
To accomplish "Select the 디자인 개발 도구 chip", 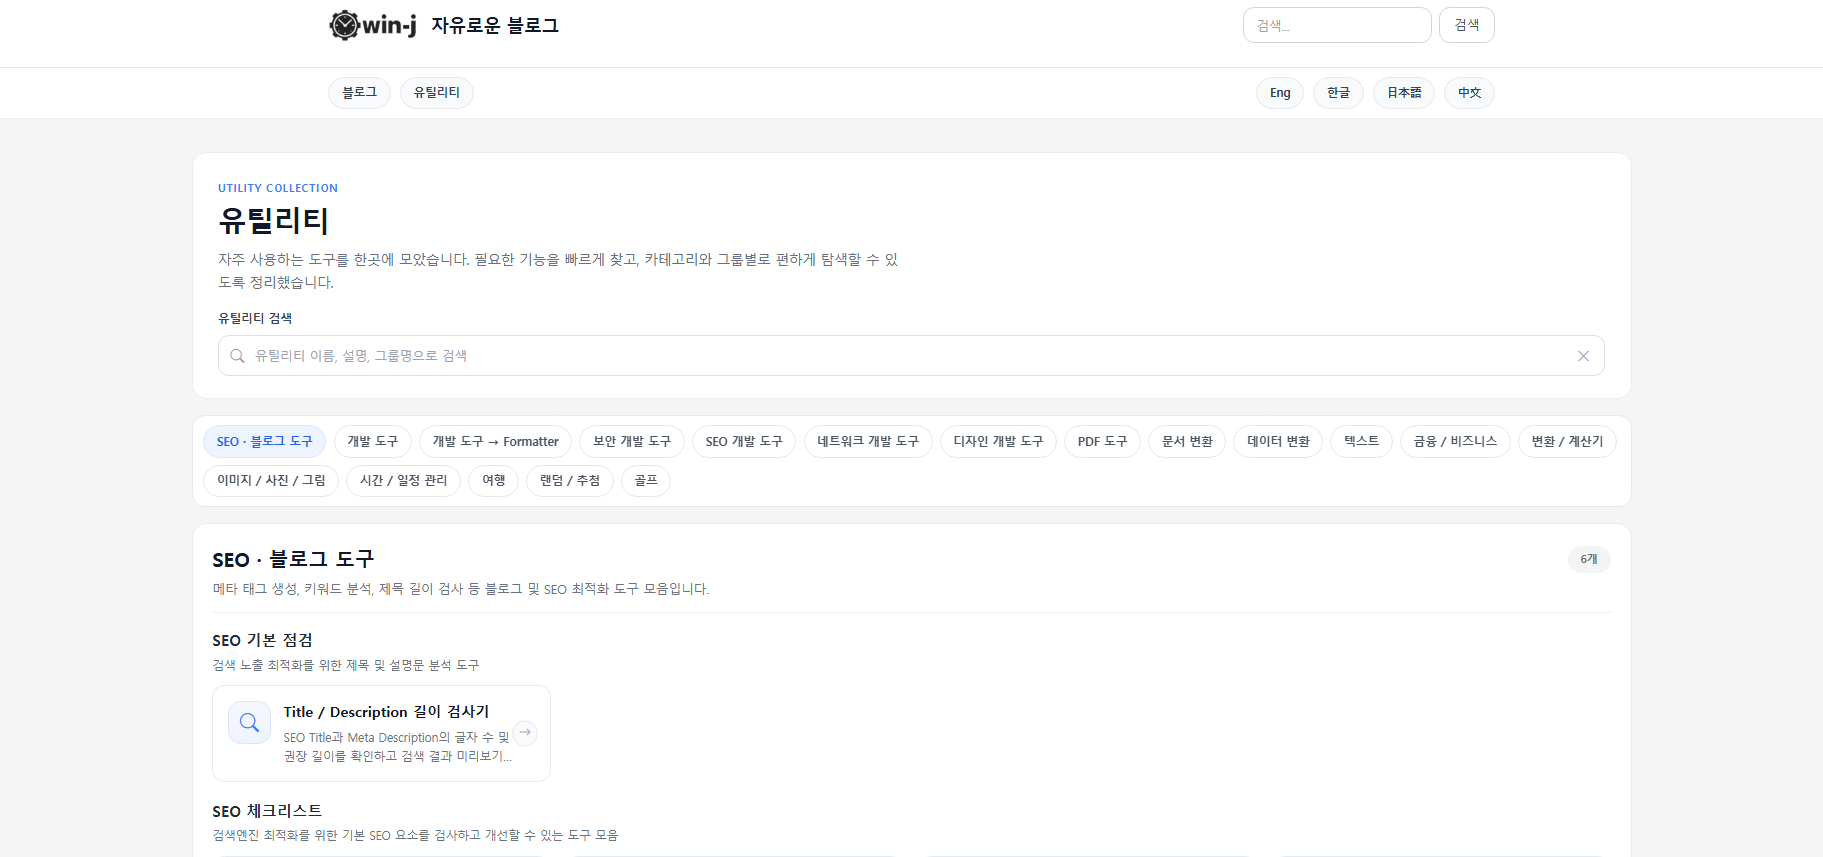I will click(998, 441).
